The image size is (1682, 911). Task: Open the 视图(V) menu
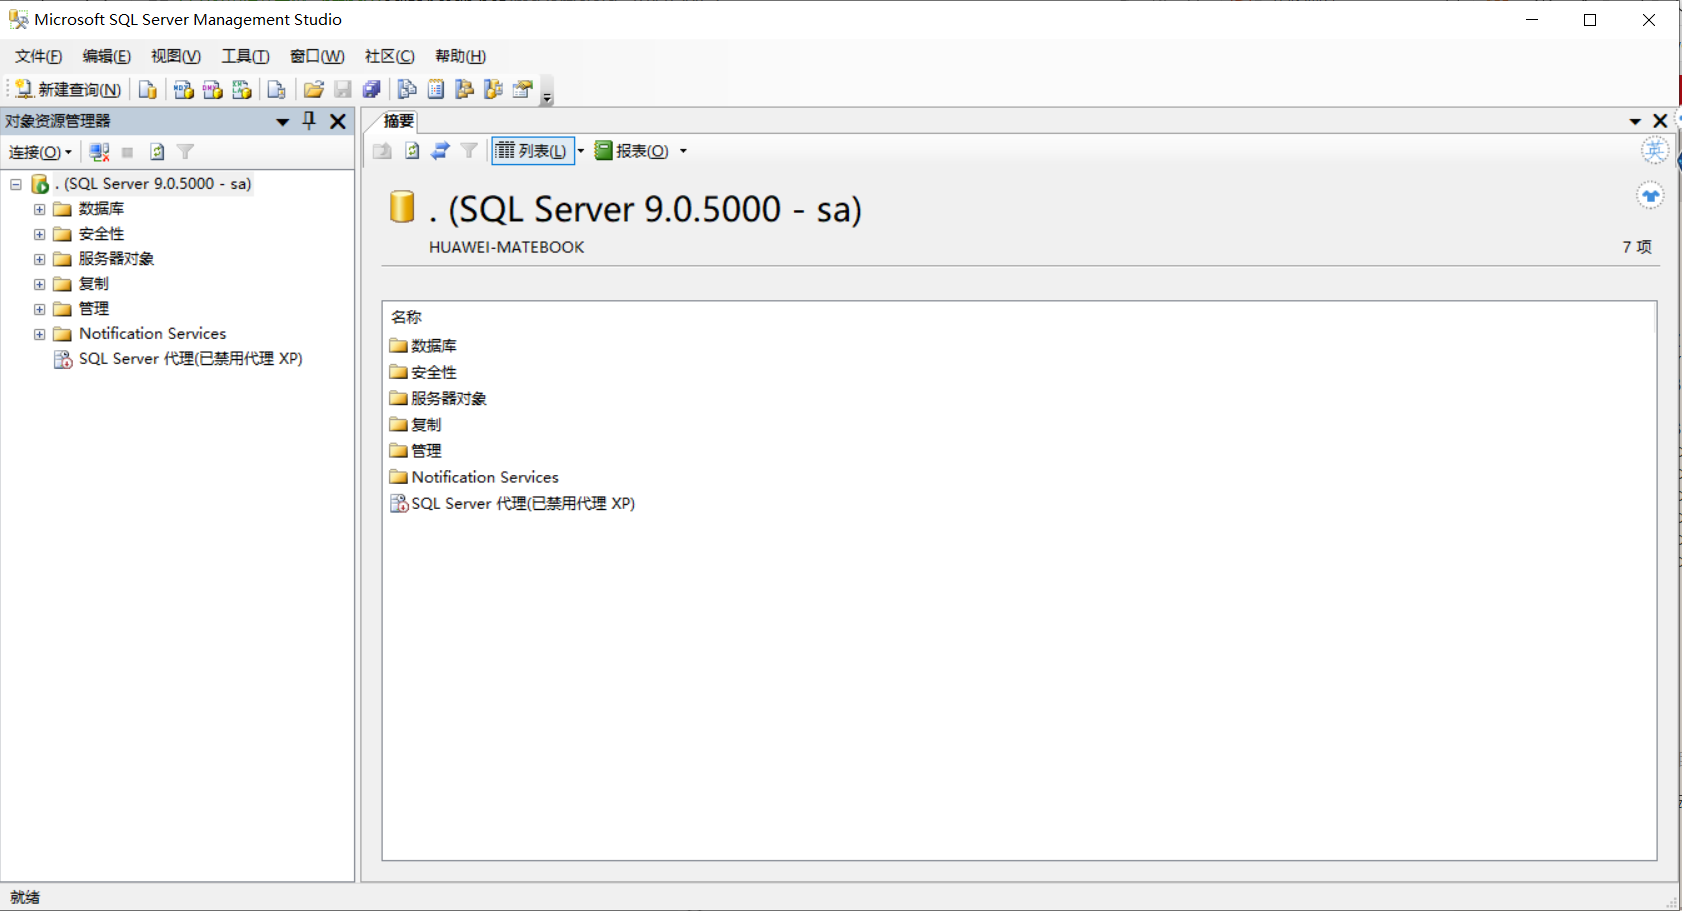point(175,56)
